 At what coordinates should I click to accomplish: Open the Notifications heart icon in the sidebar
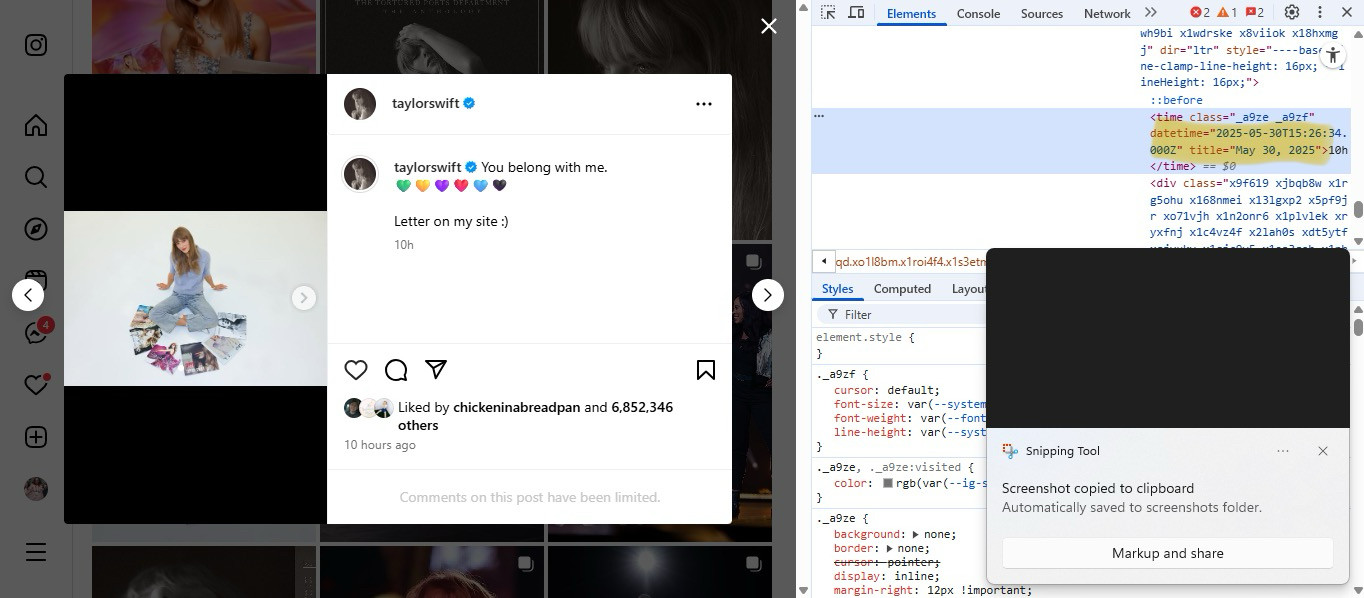pos(36,385)
